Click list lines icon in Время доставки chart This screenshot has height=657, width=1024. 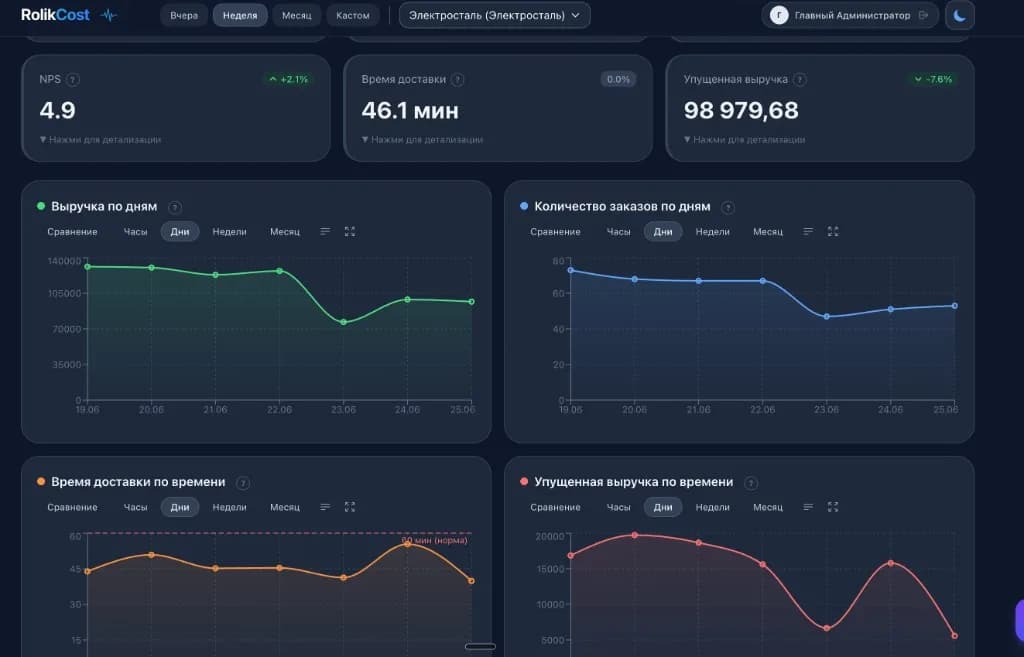coord(325,507)
